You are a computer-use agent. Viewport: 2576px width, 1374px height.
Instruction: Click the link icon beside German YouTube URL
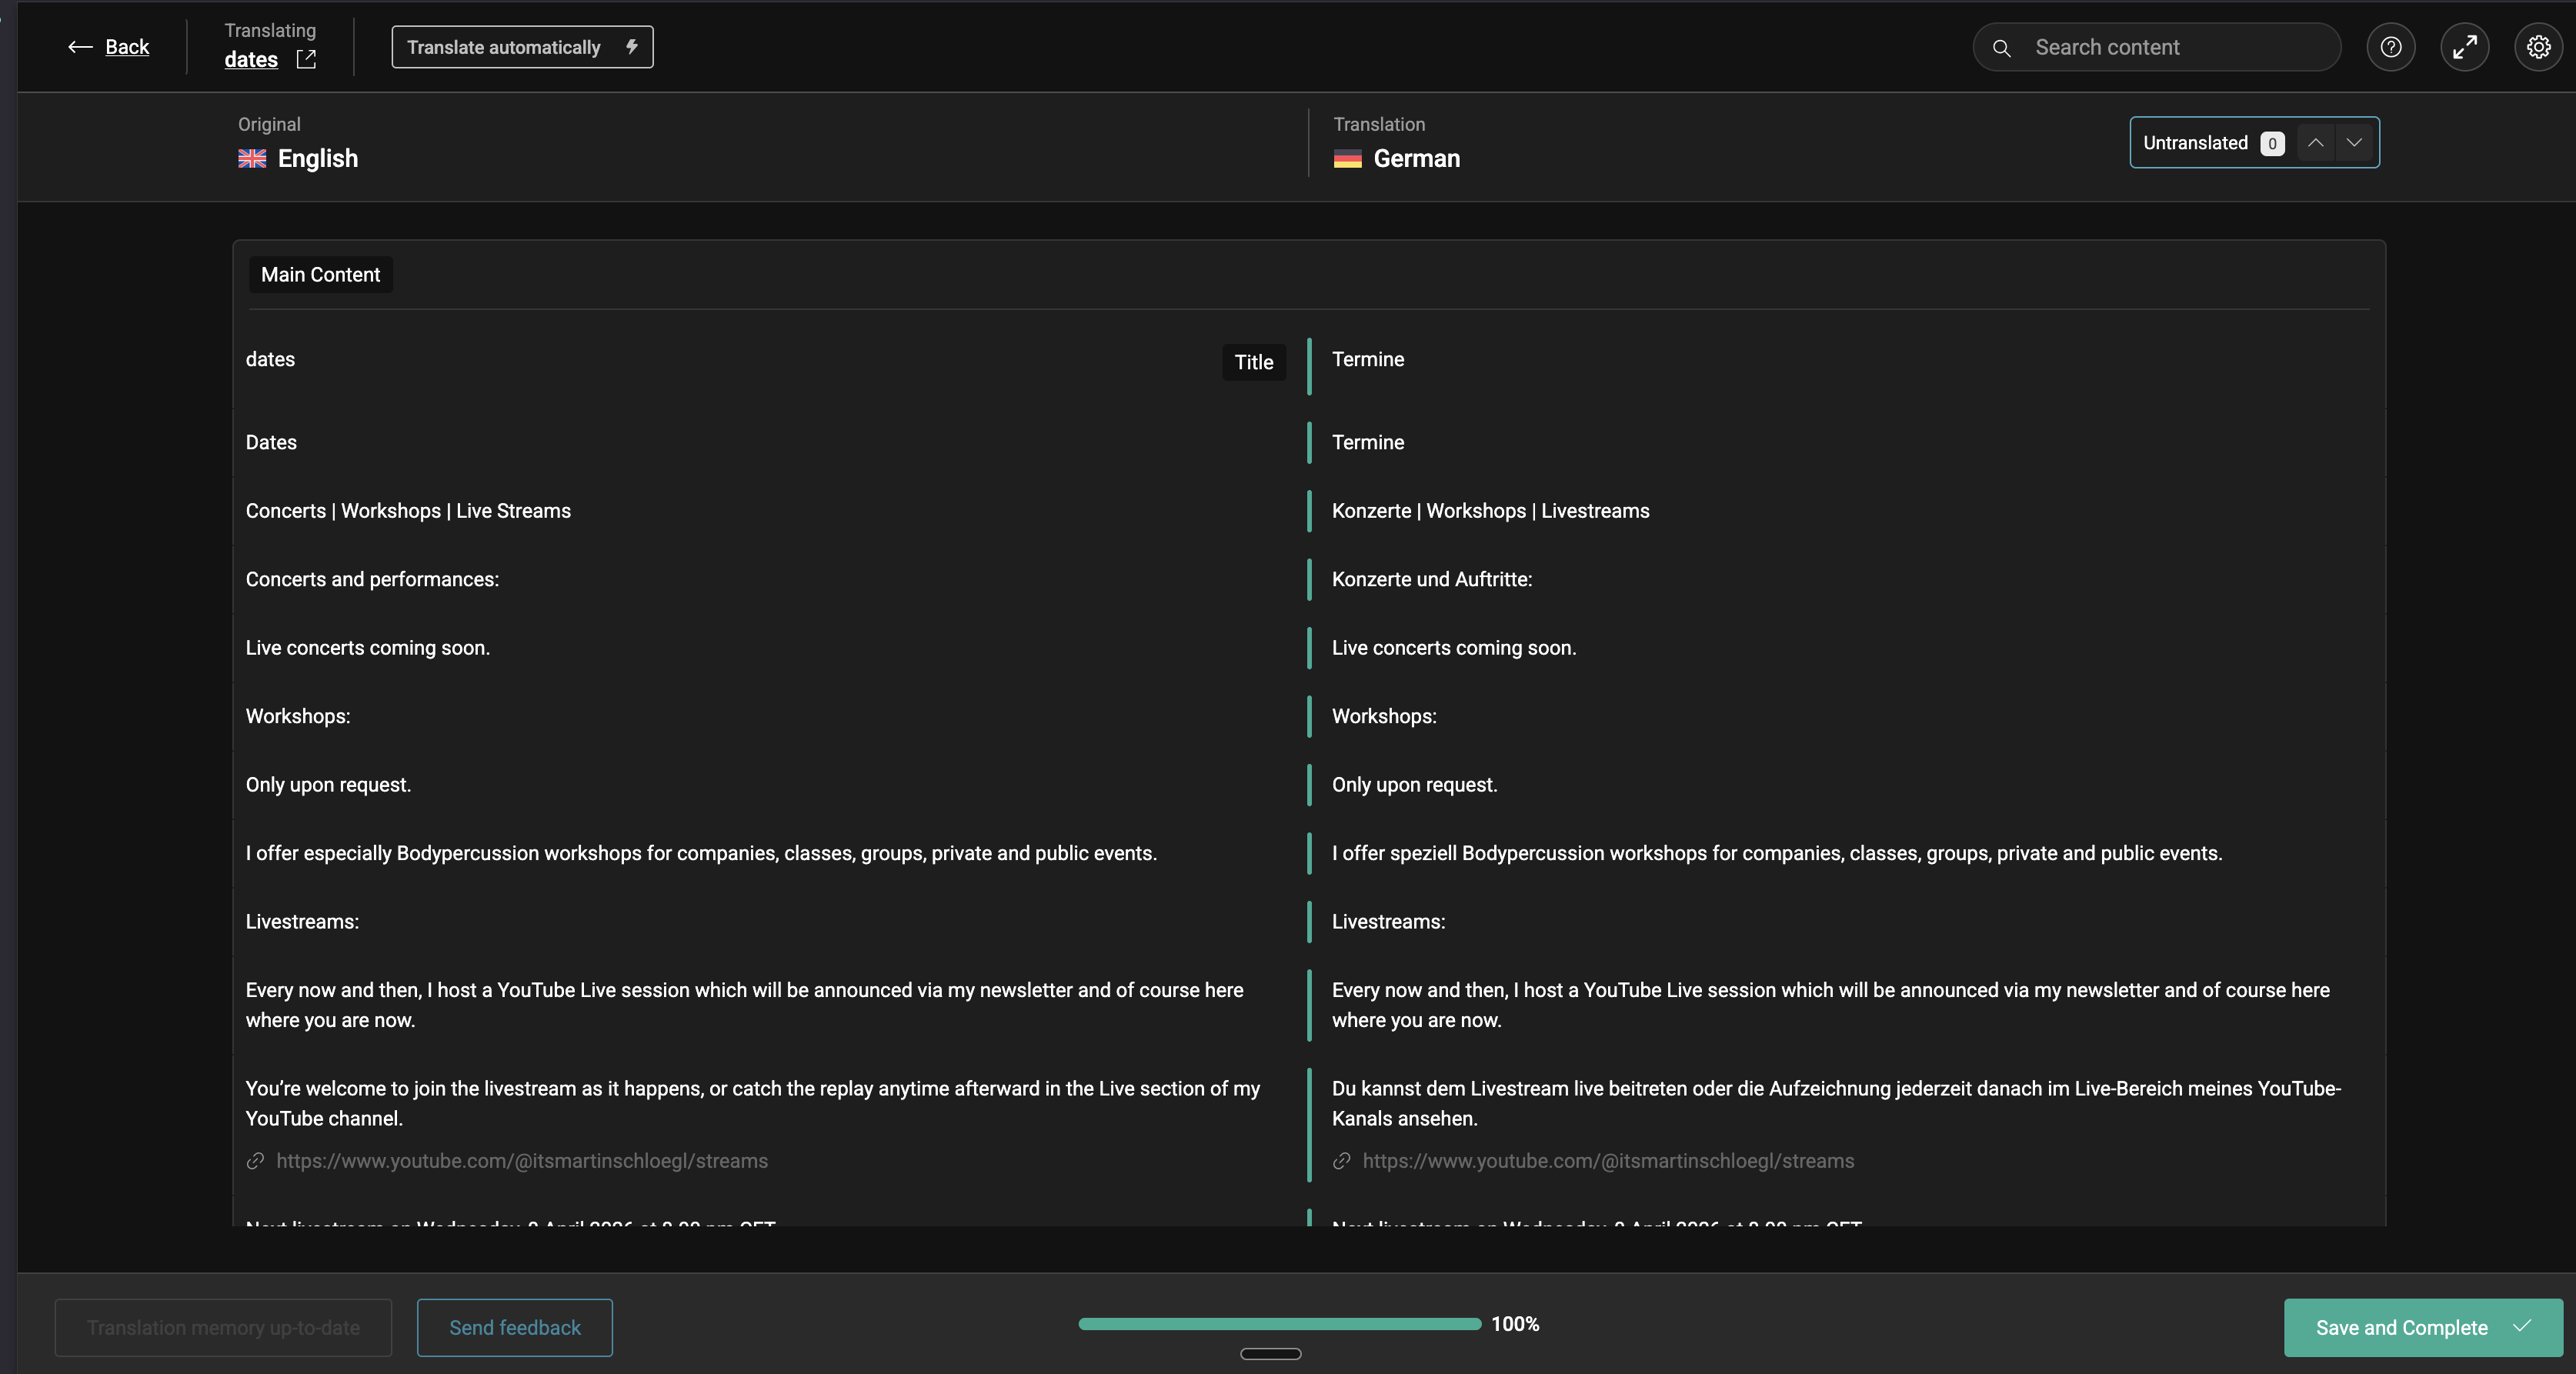click(1342, 1161)
